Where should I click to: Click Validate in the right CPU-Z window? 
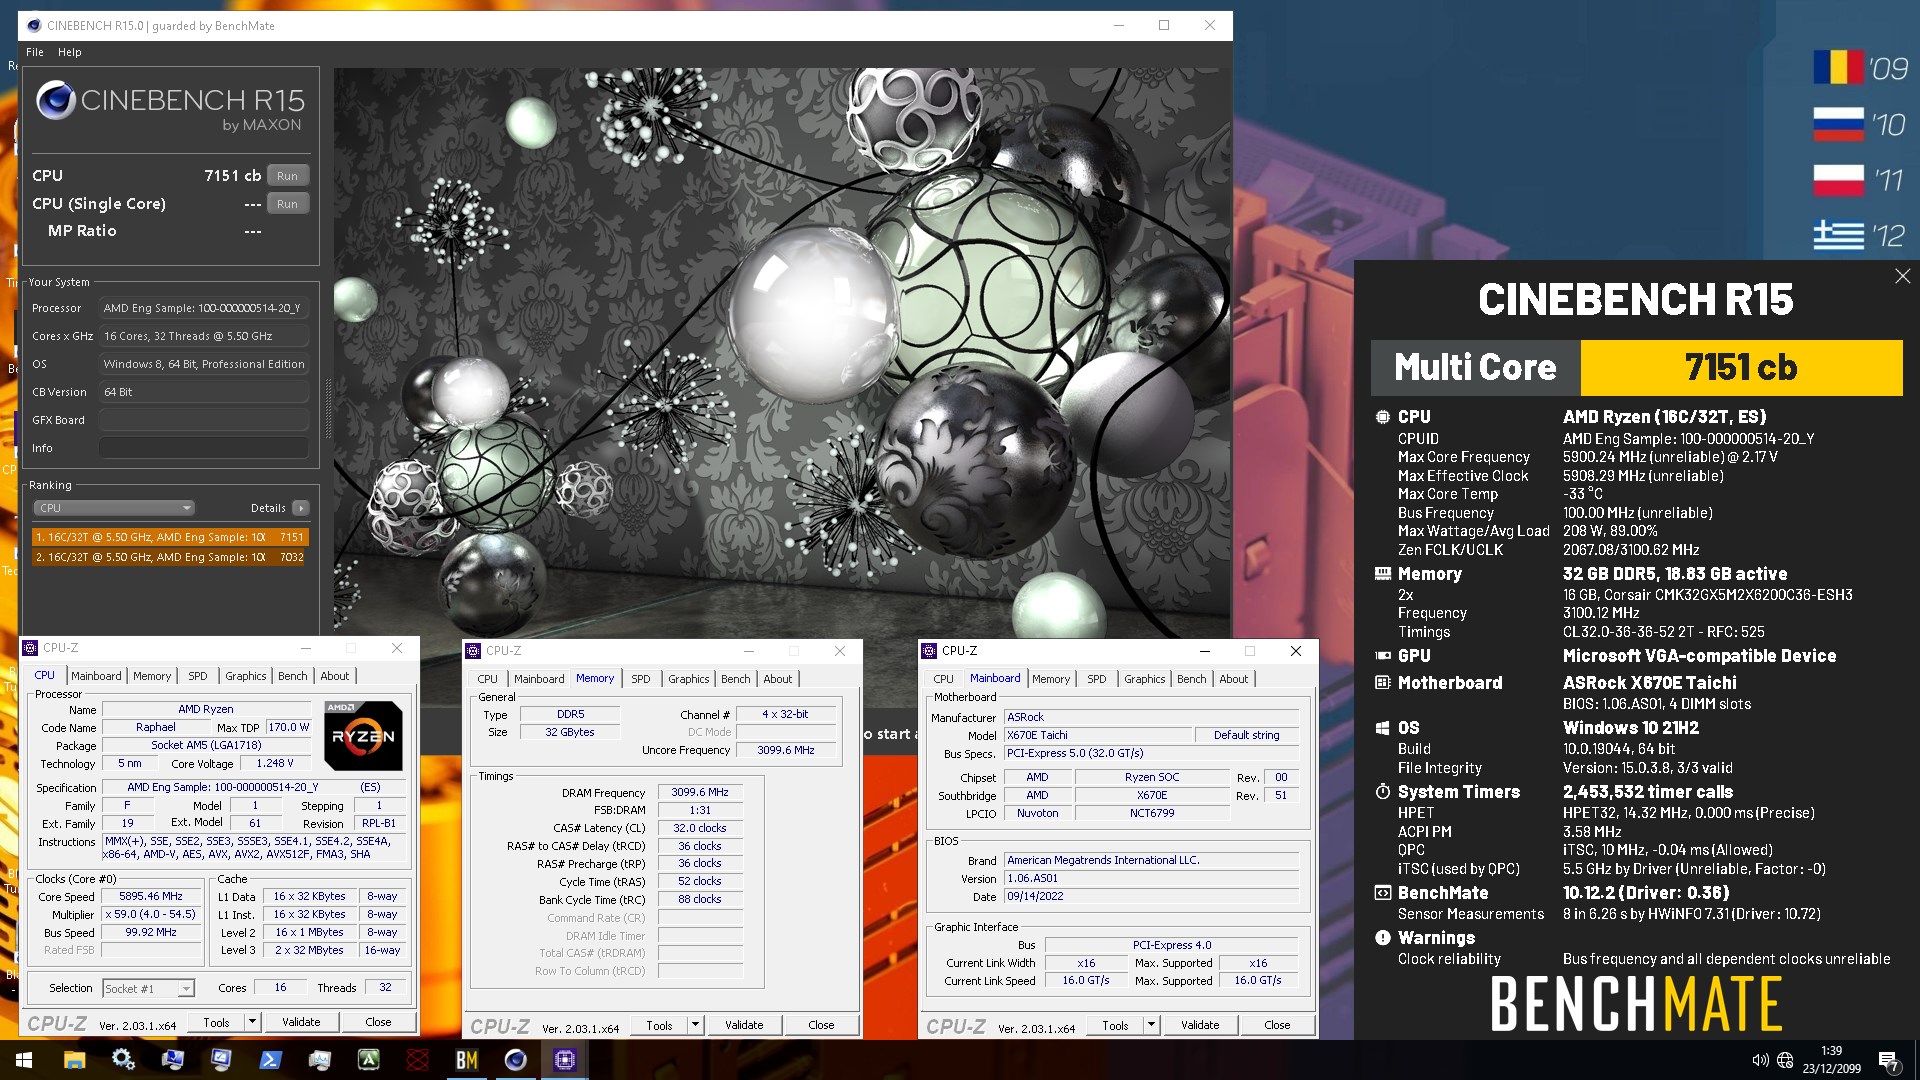pos(1200,1025)
